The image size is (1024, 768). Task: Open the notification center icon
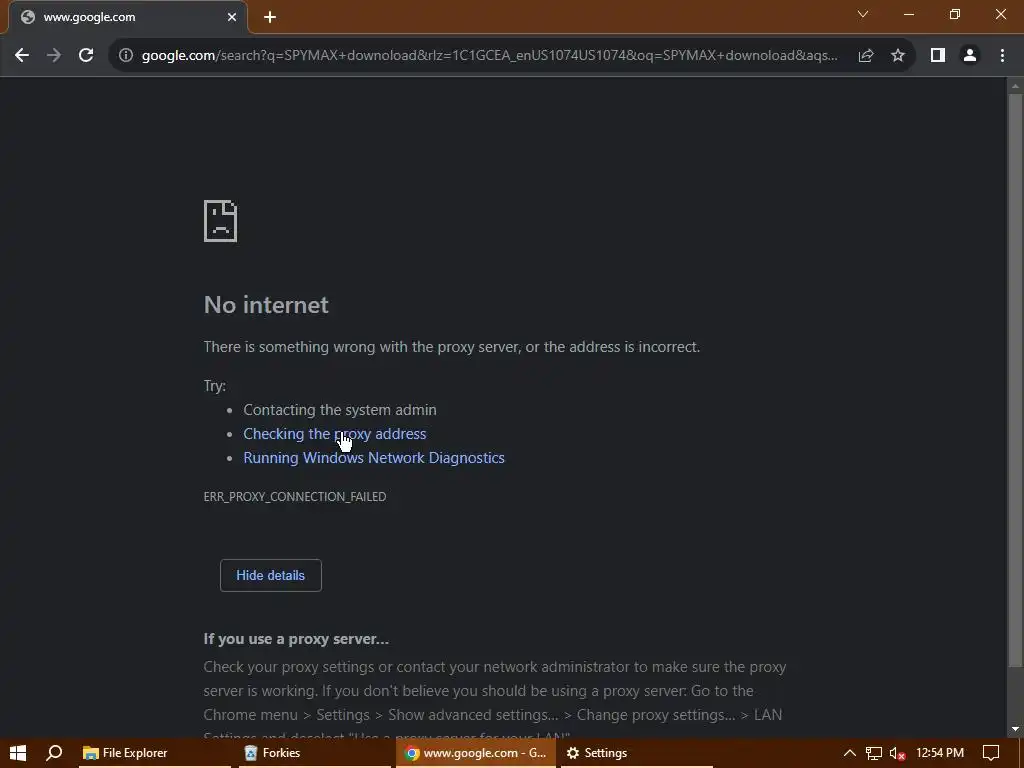pos(991,753)
